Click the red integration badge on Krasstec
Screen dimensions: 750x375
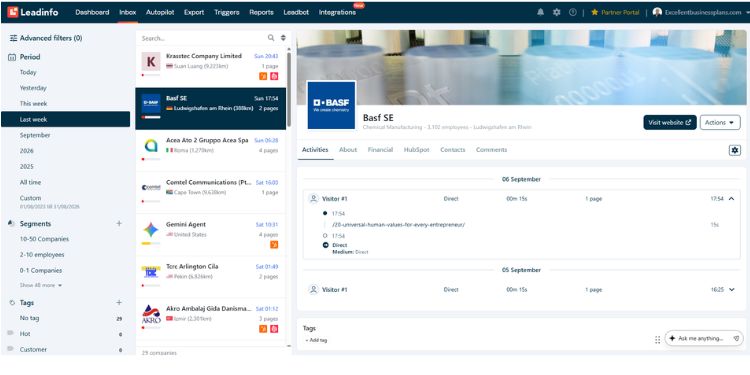(274, 76)
